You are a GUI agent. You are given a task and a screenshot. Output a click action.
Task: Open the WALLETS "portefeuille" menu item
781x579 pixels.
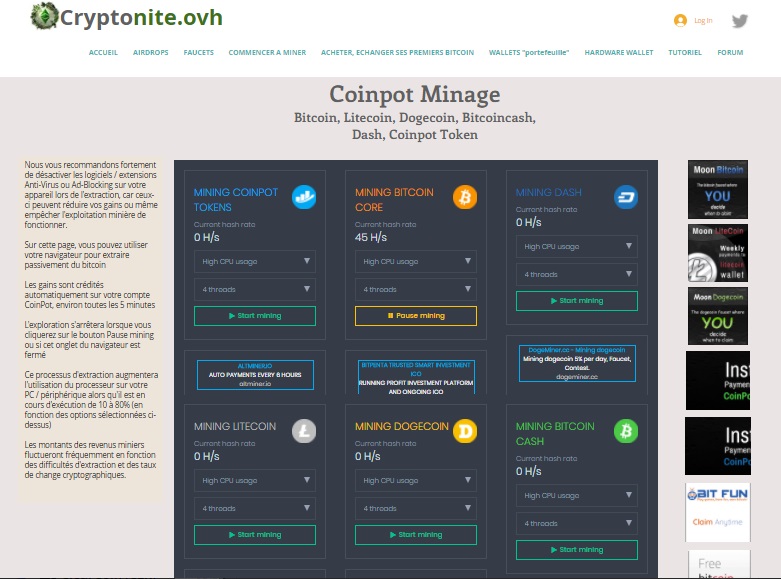pos(529,52)
